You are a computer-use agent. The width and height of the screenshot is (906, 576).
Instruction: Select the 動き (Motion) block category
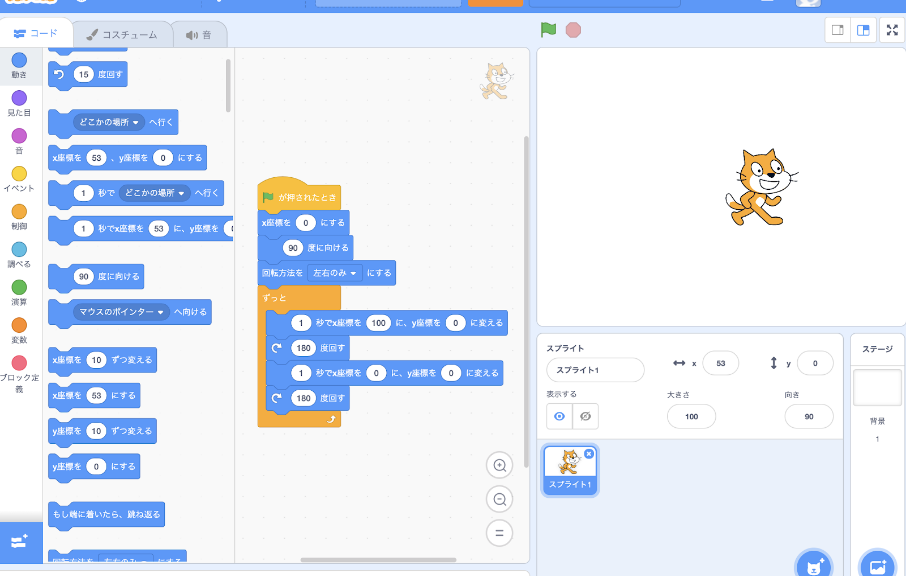pyautogui.click(x=19, y=65)
